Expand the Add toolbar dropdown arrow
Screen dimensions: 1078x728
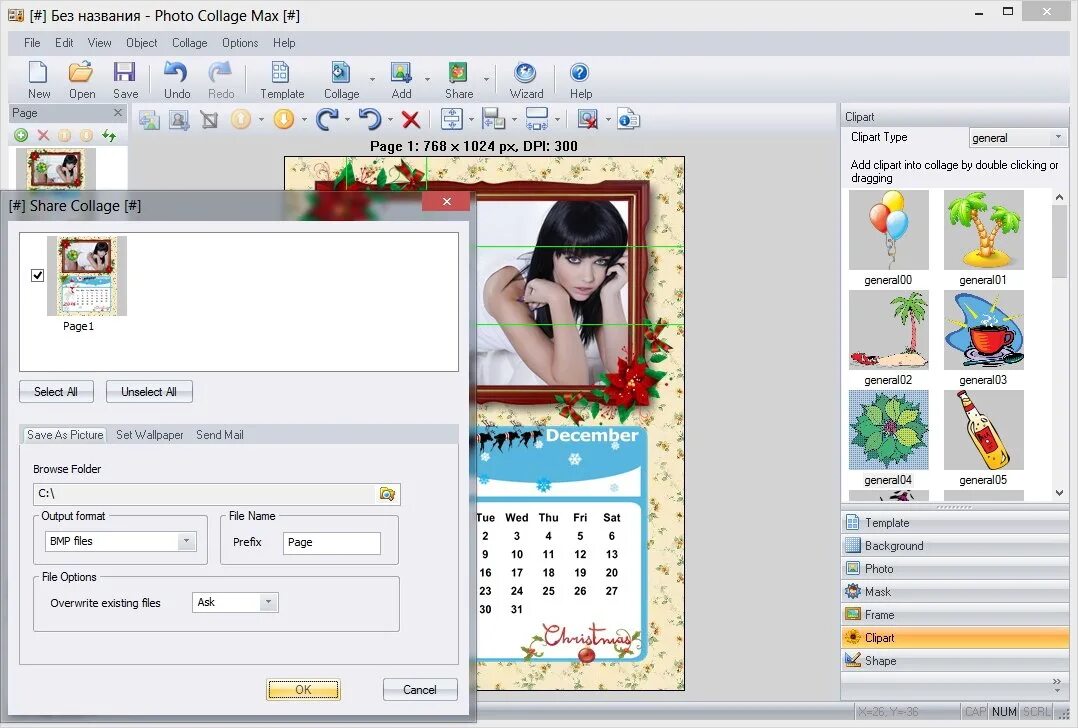427,79
